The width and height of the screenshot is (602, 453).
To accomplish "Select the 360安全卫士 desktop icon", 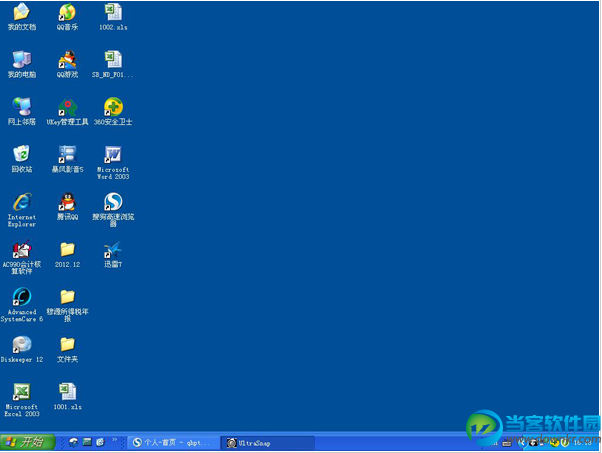I will click(113, 112).
